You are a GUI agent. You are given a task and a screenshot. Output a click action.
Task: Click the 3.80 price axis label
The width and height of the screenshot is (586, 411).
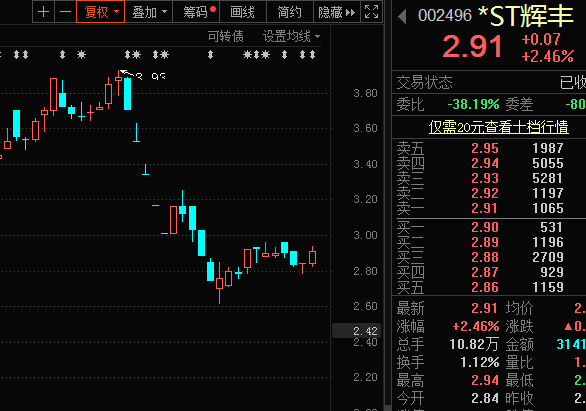point(365,93)
